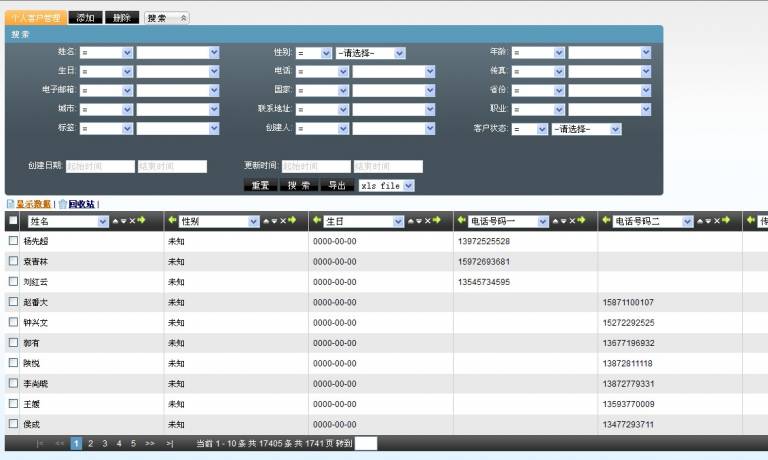Click the 添加 tab button

coord(85,18)
